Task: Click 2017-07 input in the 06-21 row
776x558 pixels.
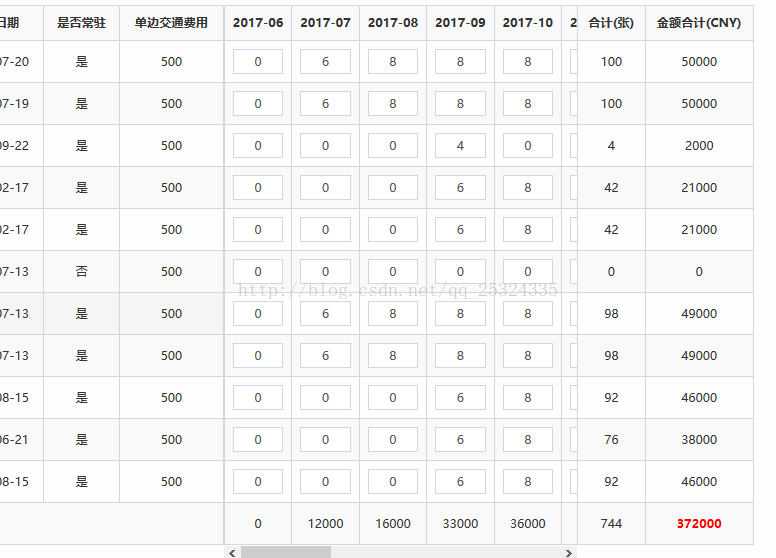Action: click(x=325, y=440)
